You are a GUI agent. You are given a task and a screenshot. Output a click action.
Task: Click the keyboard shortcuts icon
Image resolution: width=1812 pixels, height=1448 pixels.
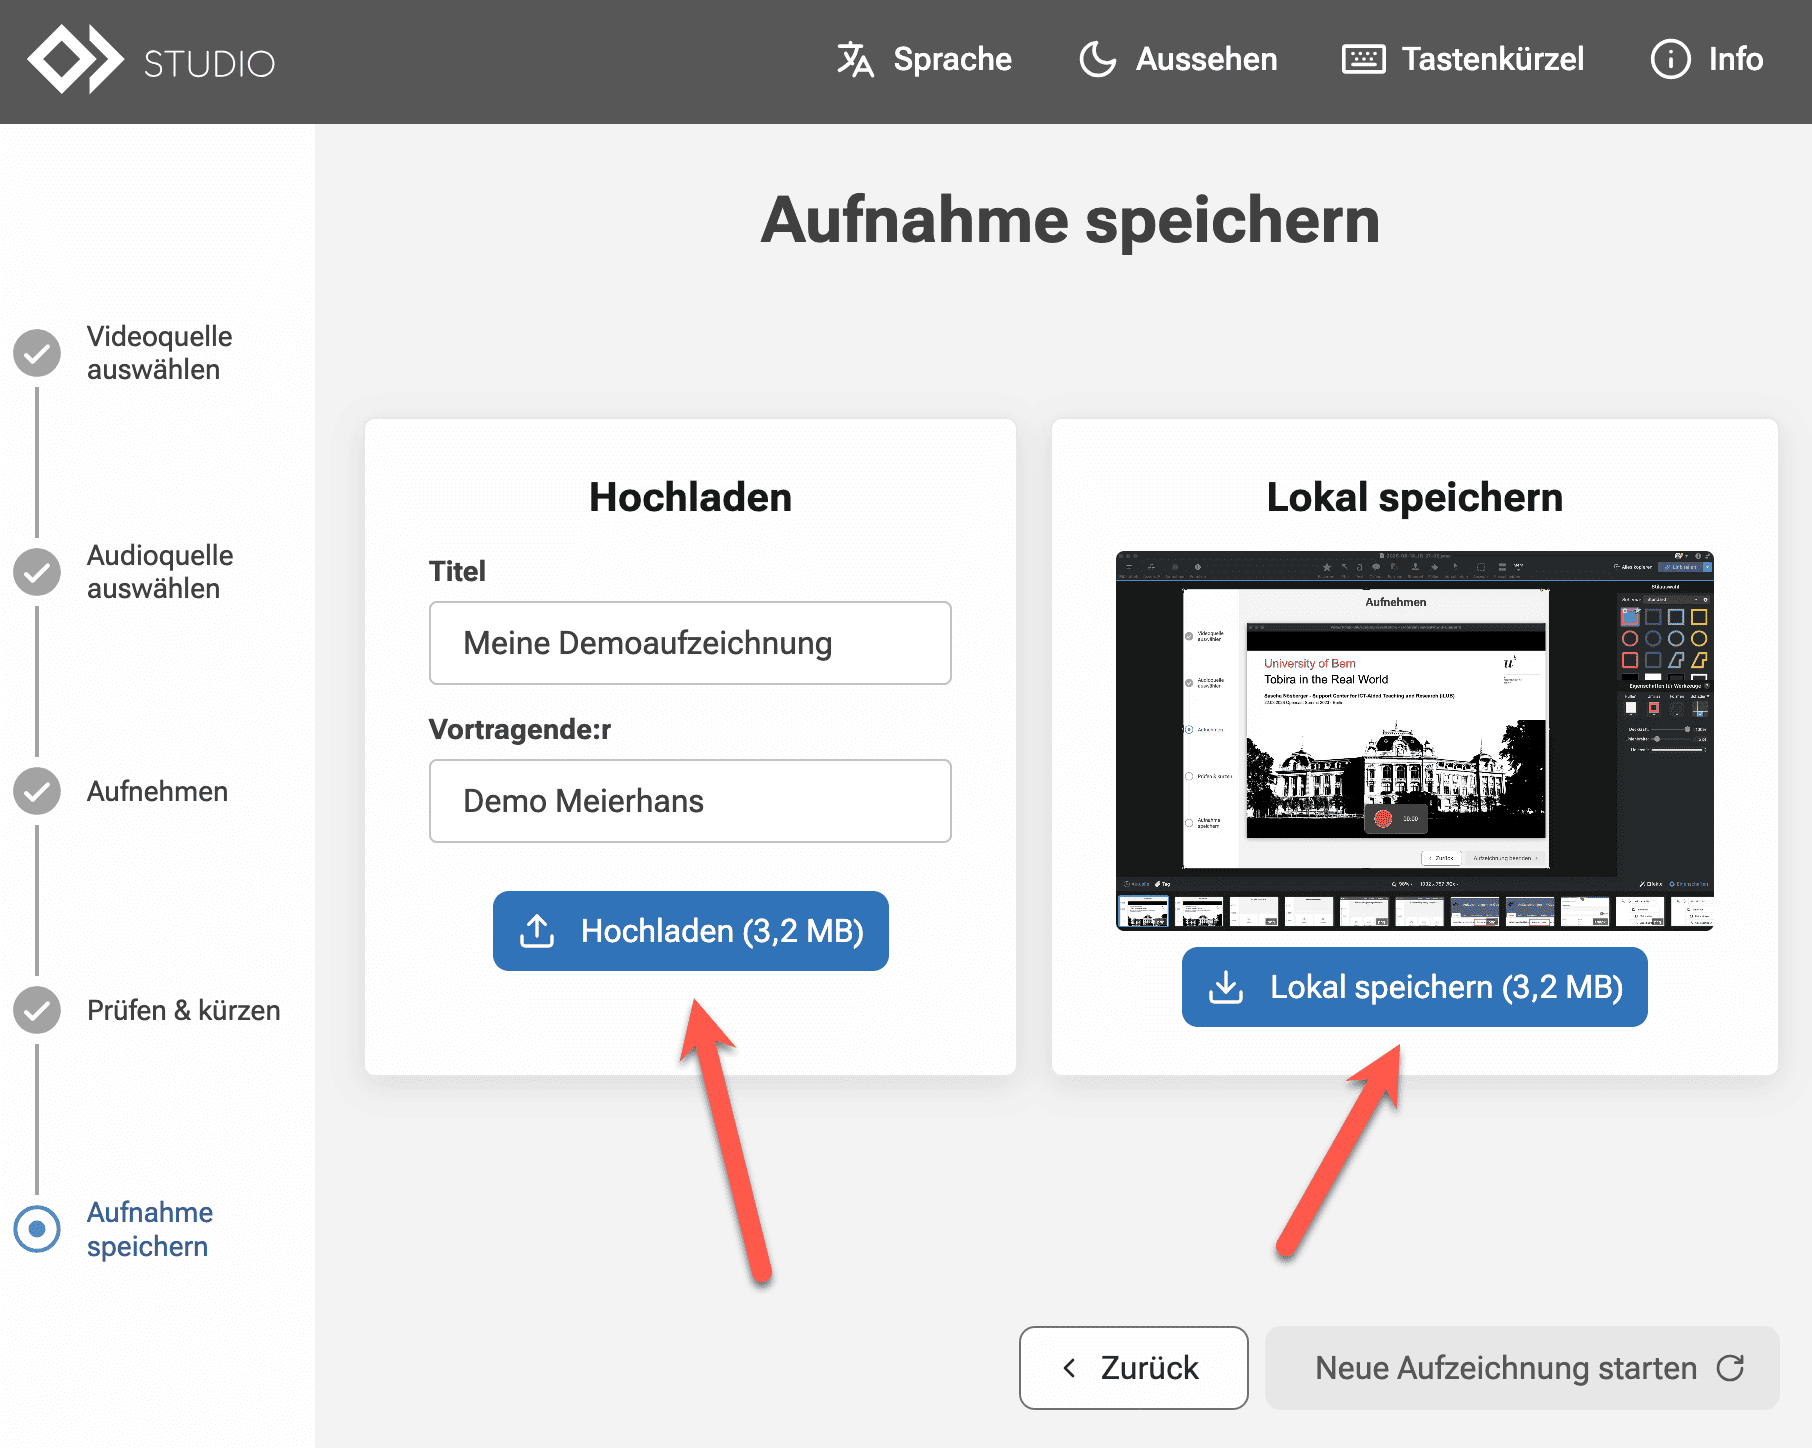[1363, 60]
